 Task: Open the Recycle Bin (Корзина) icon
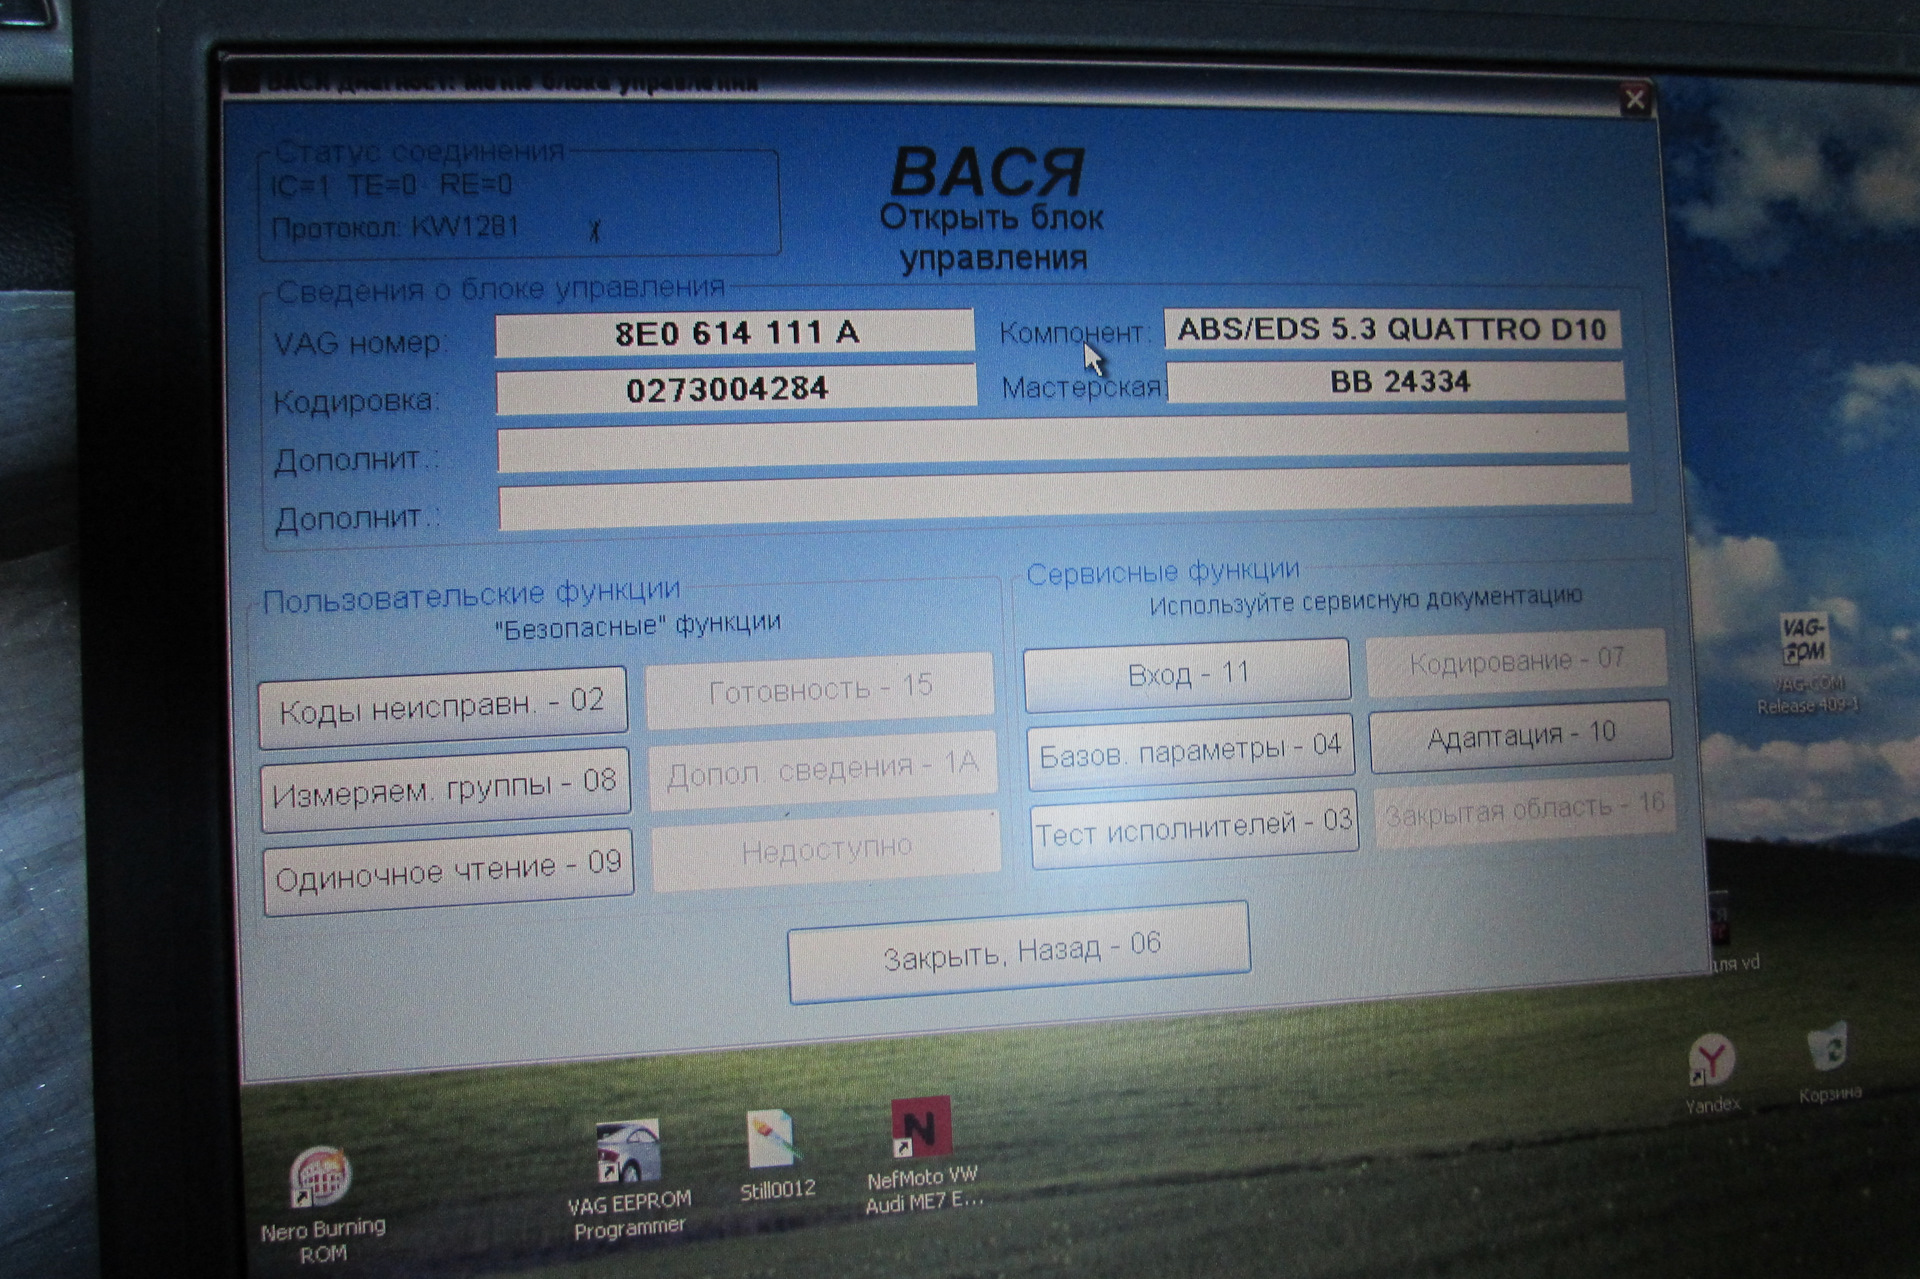1829,1062
